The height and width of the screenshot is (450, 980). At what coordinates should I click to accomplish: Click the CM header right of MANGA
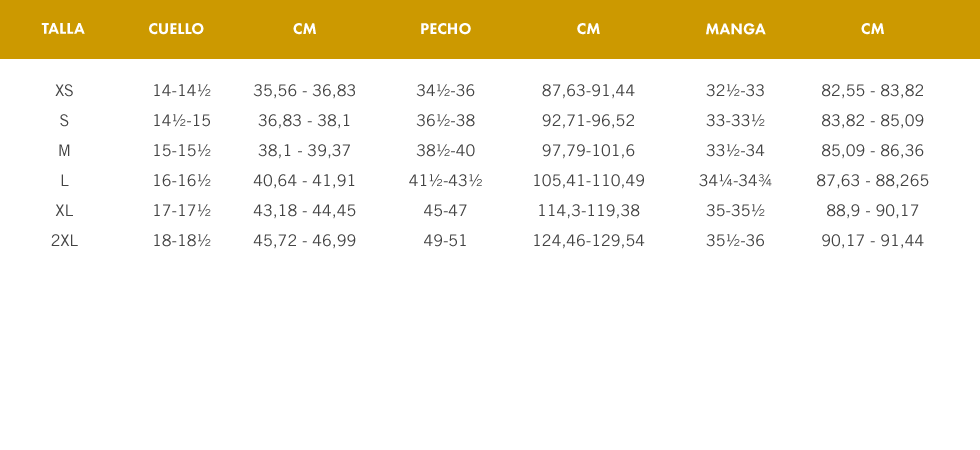[872, 29]
